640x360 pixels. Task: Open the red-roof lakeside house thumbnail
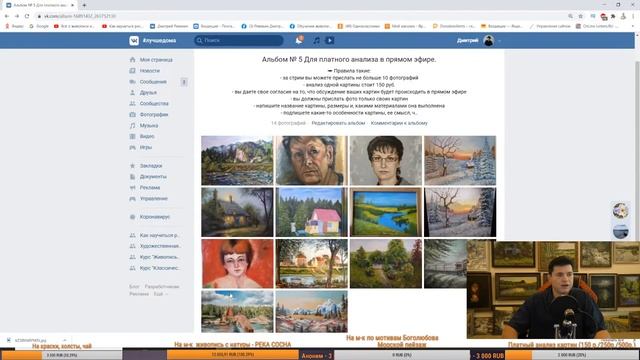[x=237, y=311]
